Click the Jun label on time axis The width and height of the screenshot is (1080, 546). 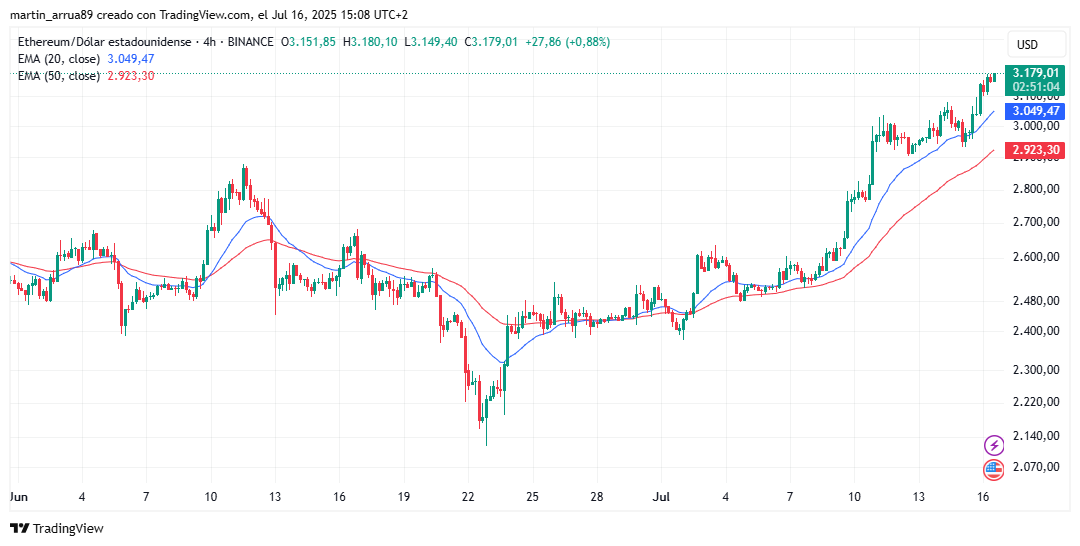(18, 496)
